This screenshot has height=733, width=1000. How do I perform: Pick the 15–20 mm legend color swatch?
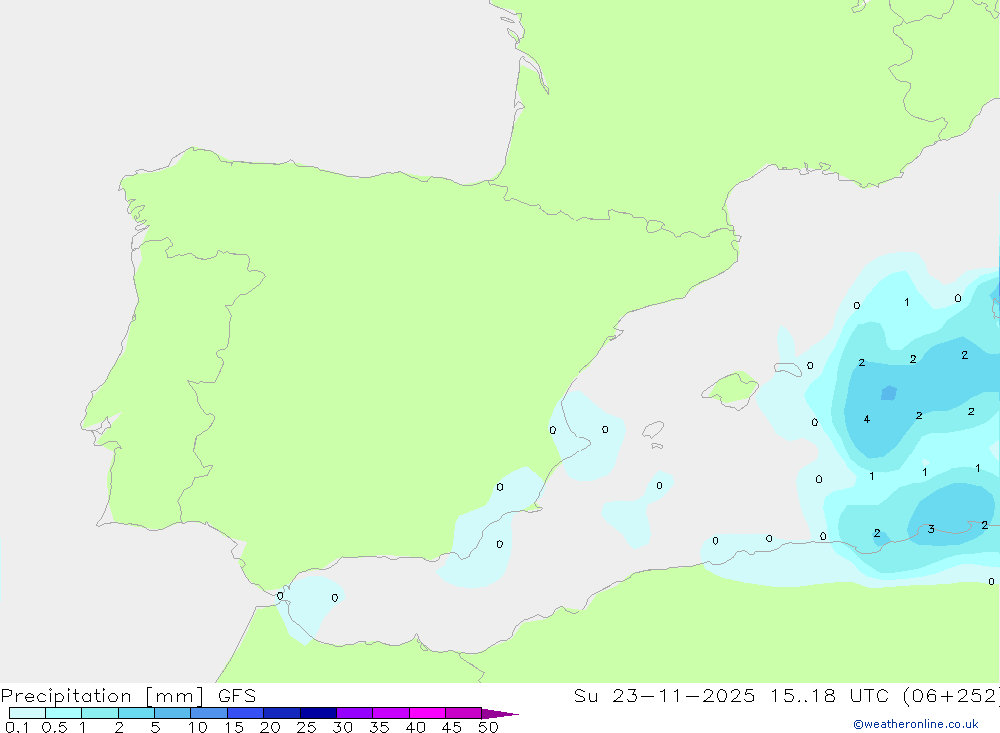[x=245, y=713]
